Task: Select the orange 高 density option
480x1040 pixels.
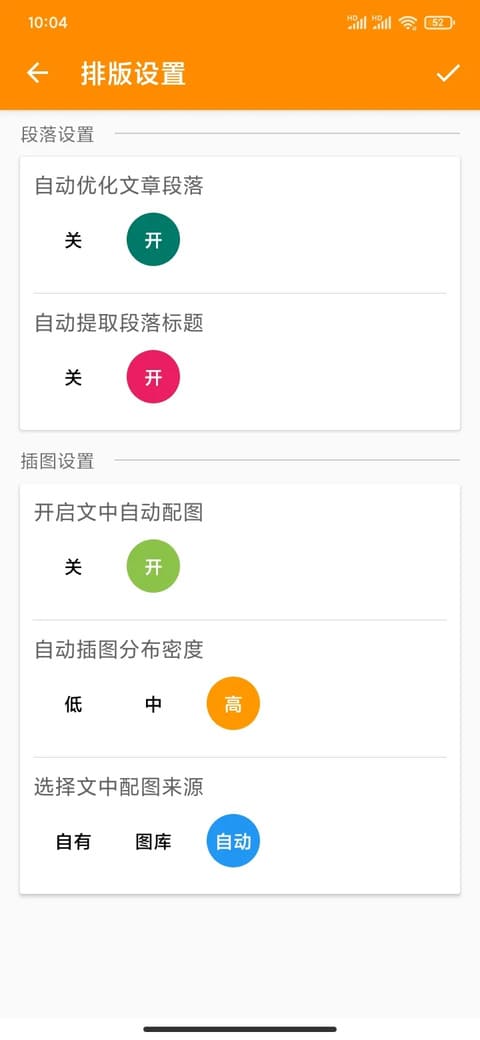Action: (233, 703)
